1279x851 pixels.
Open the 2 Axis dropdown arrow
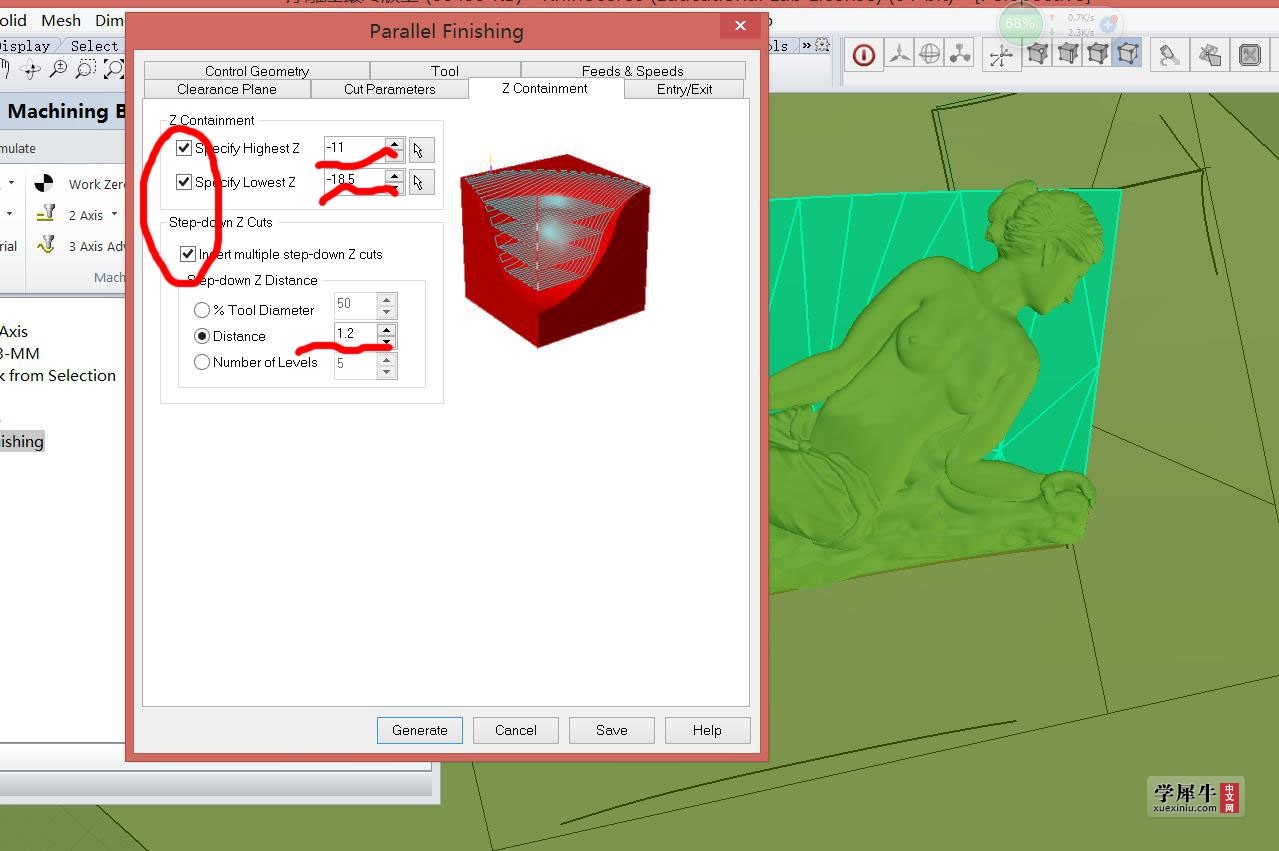114,214
